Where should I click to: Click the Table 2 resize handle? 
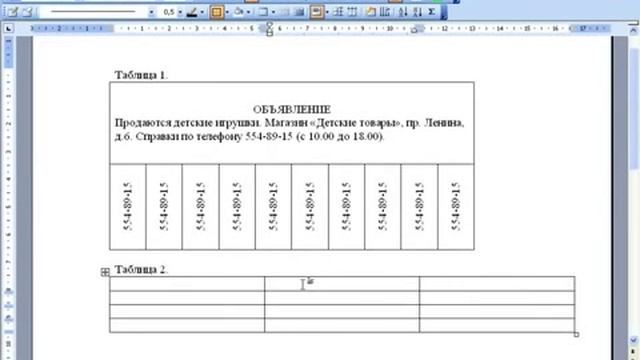[x=576, y=335]
